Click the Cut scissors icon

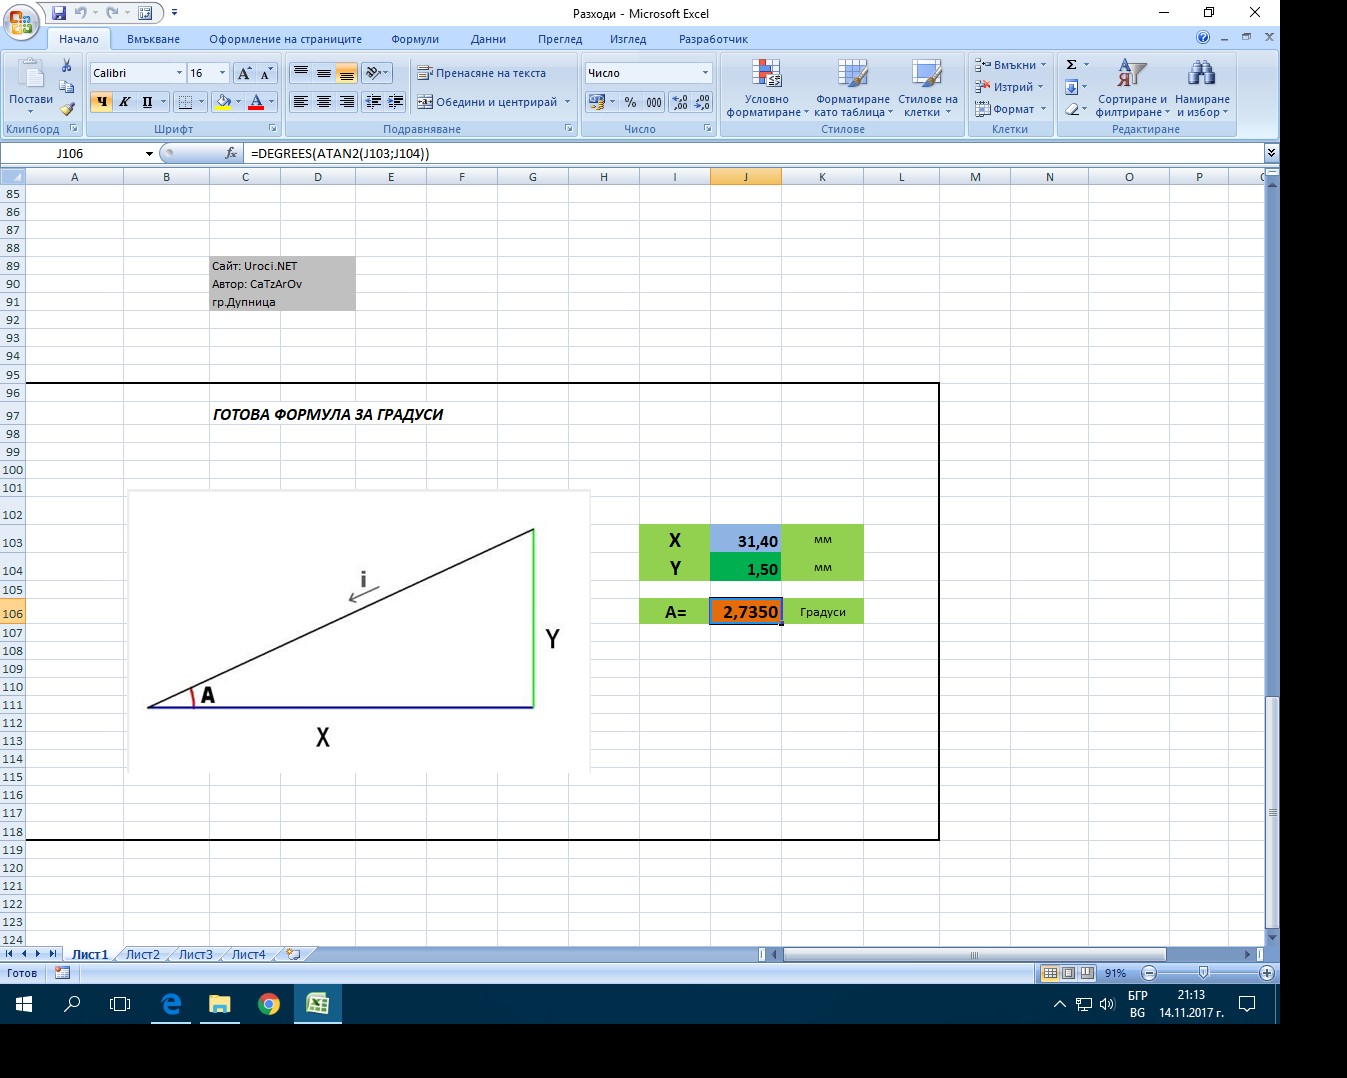(x=67, y=66)
